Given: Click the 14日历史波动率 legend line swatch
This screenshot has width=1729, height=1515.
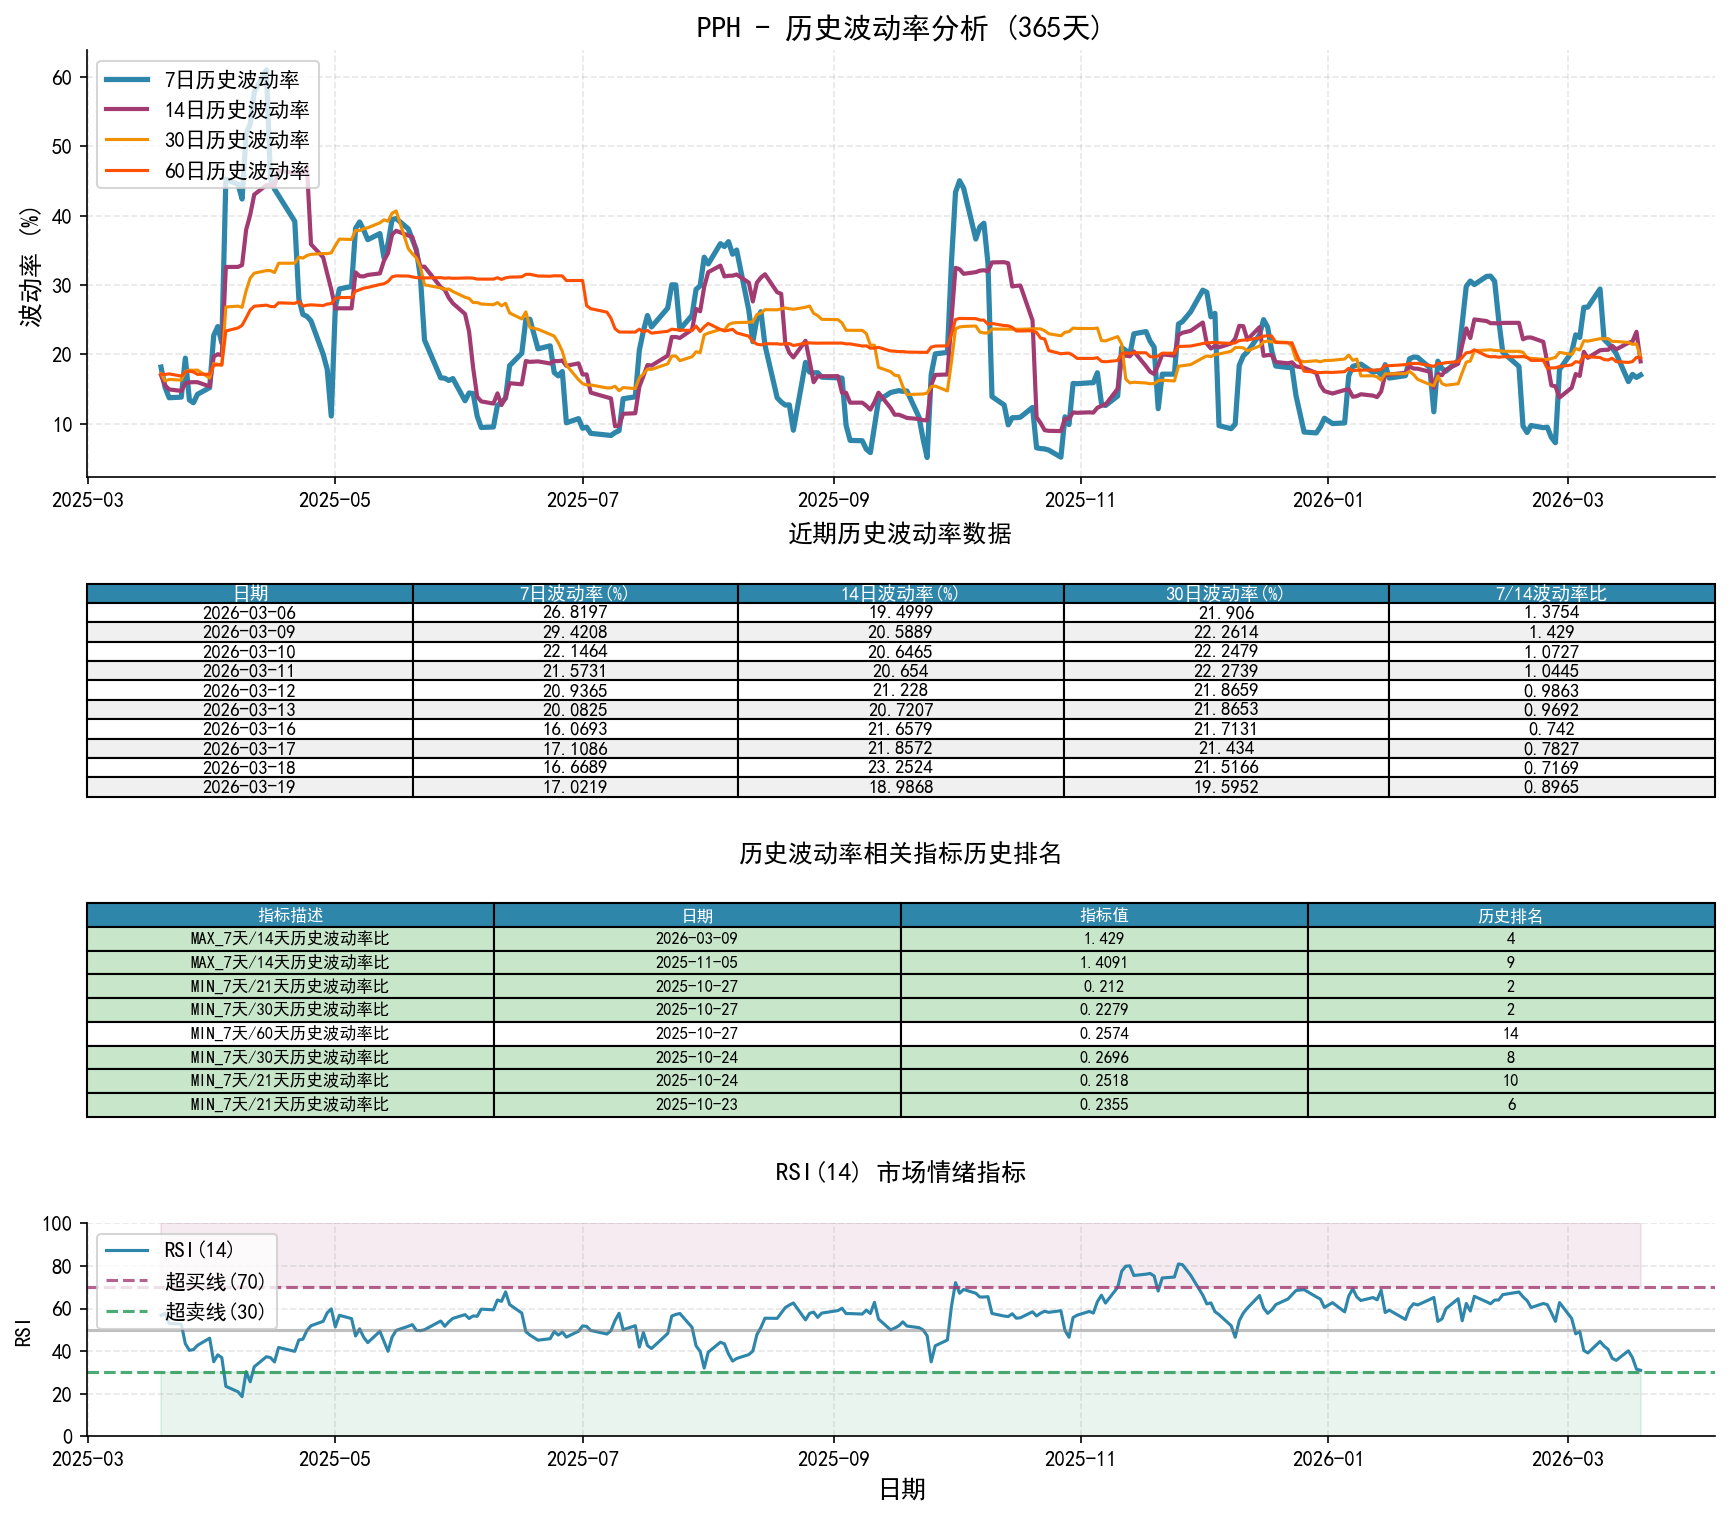Looking at the screenshot, I should 129,110.
